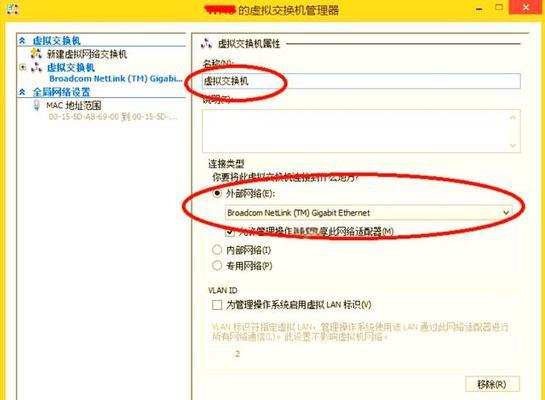Collapse the 虚拟交换机 section chevron
Viewport: 545px width, 400px height.
[22, 41]
